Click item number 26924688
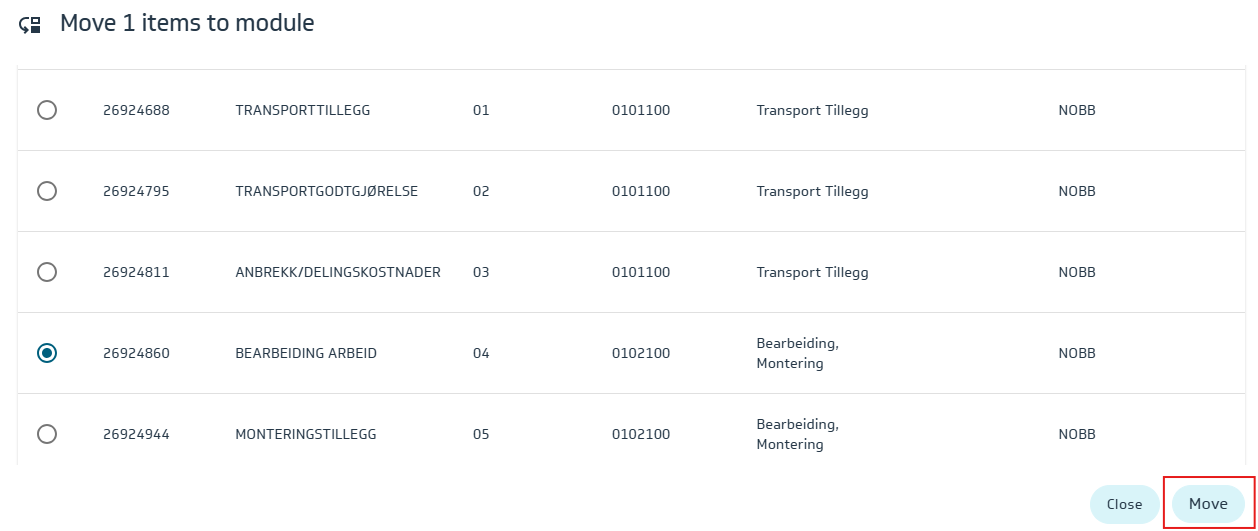Viewport: 1258px width, 531px height. (136, 110)
